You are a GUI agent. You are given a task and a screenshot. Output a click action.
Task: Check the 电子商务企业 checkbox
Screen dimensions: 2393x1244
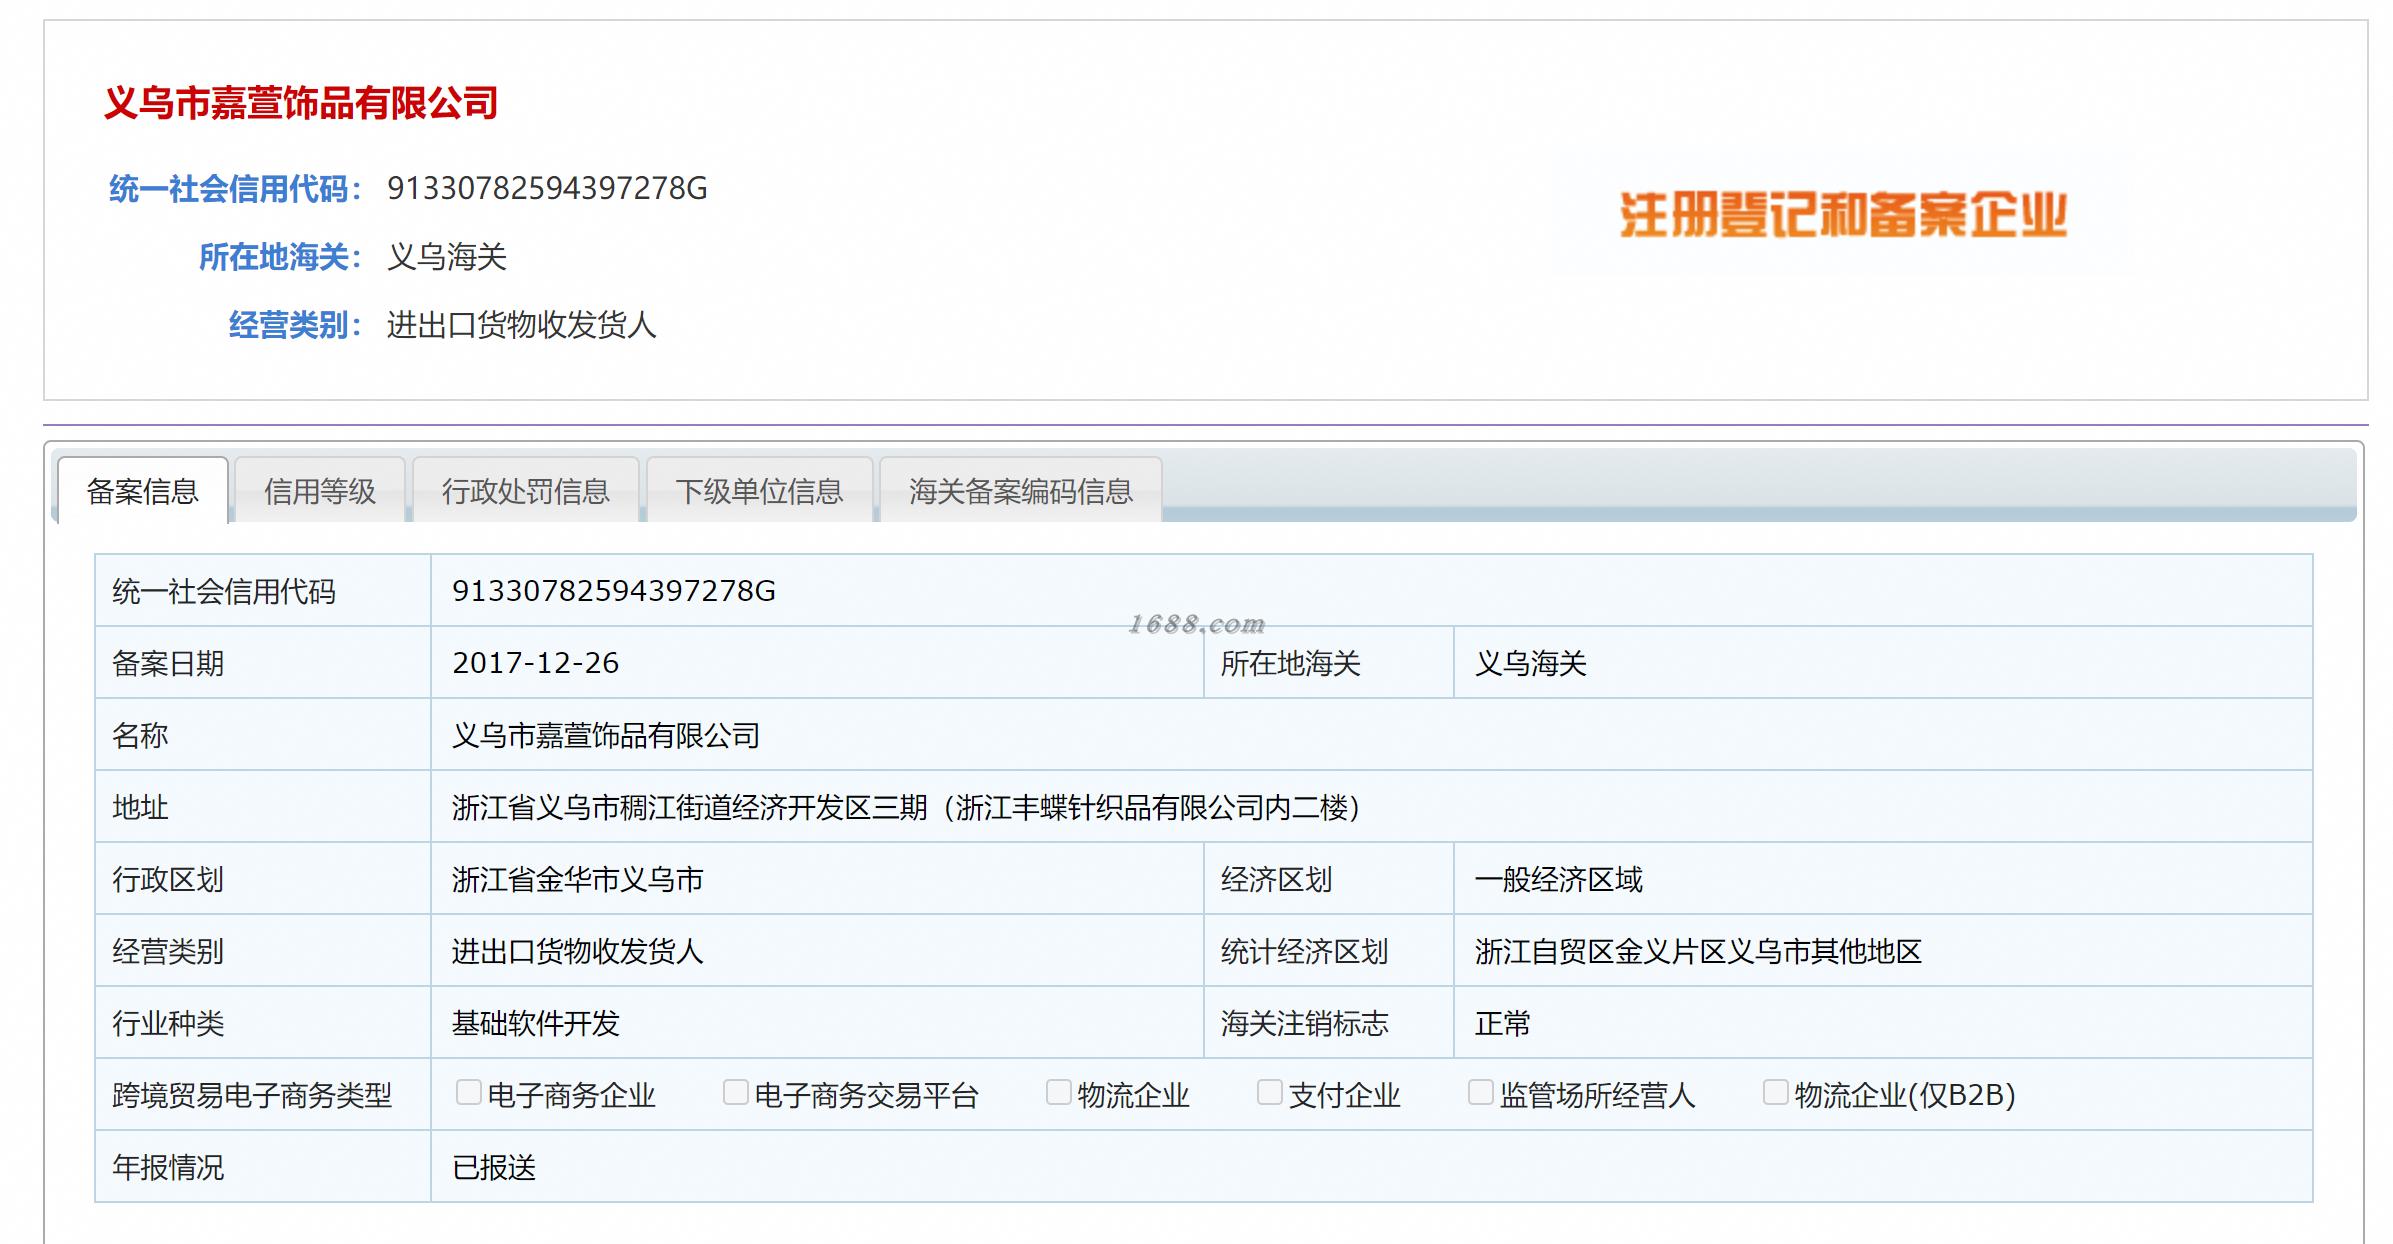coord(468,1092)
